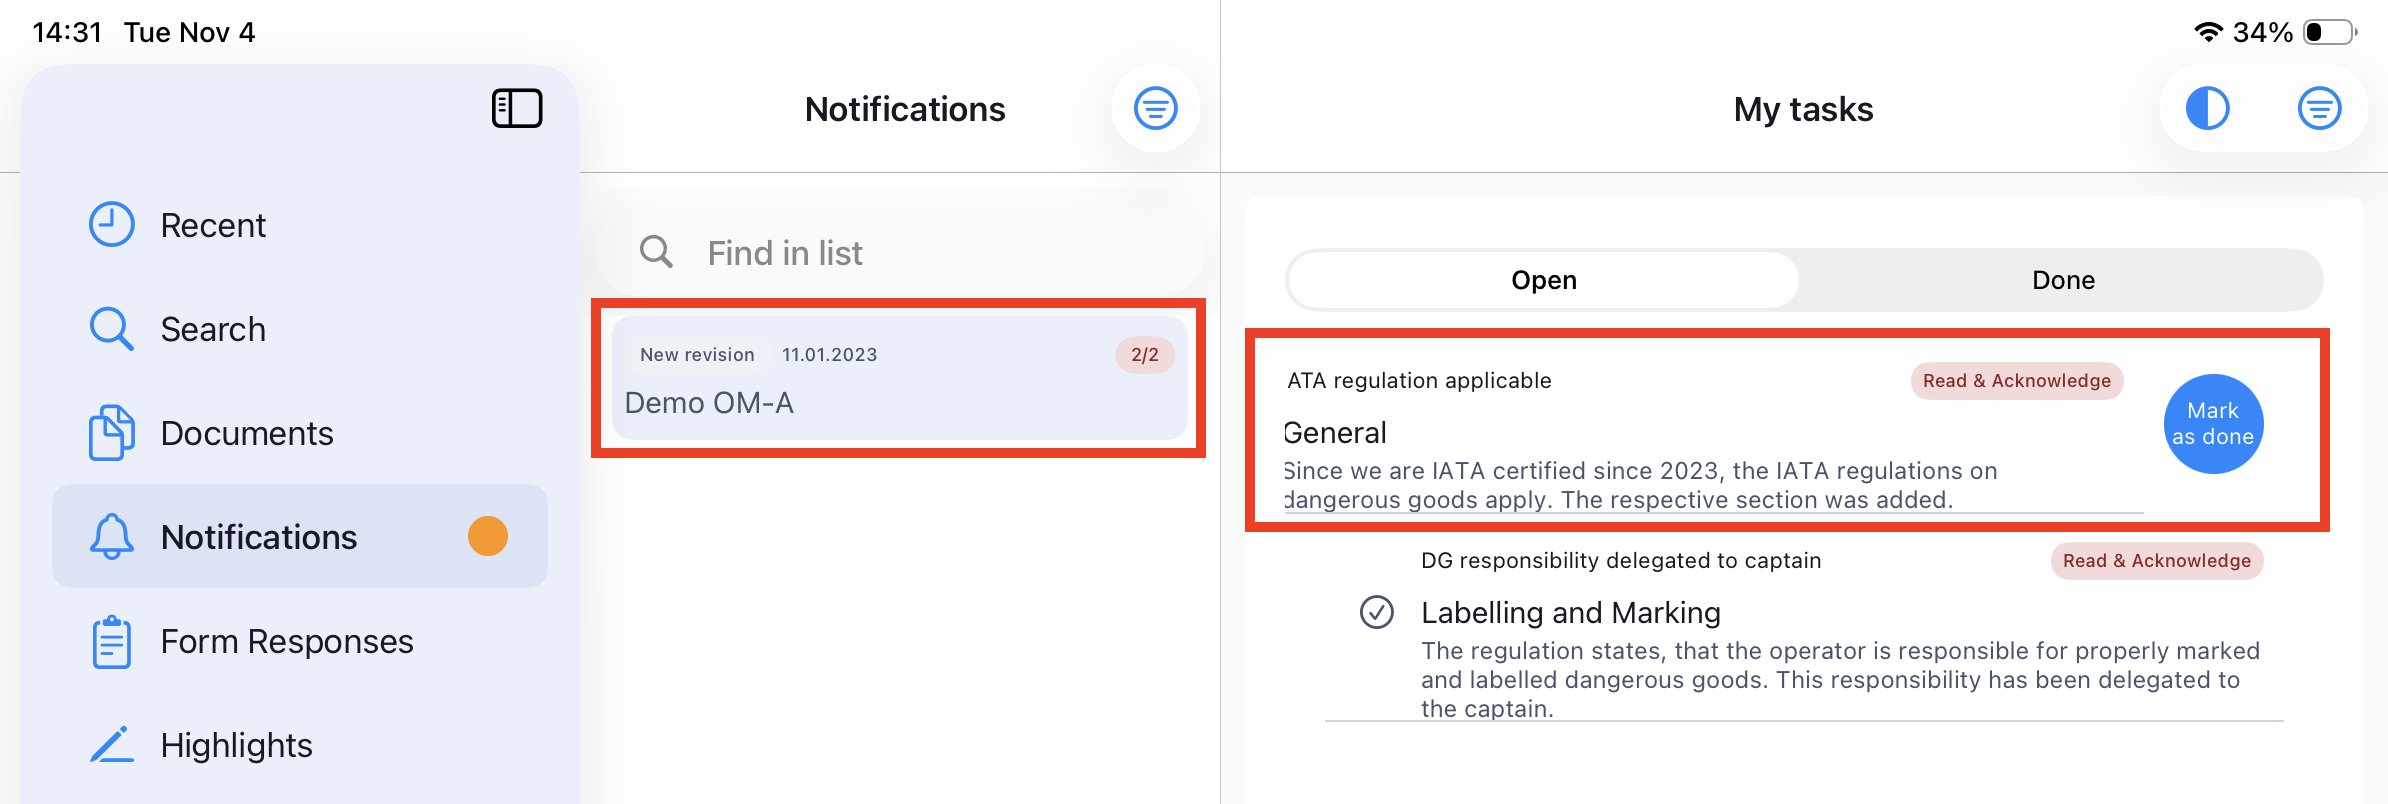This screenshot has height=804, width=2388.
Task: Click Read & Acknowledge tag on DG responsibility task
Action: tap(2156, 561)
